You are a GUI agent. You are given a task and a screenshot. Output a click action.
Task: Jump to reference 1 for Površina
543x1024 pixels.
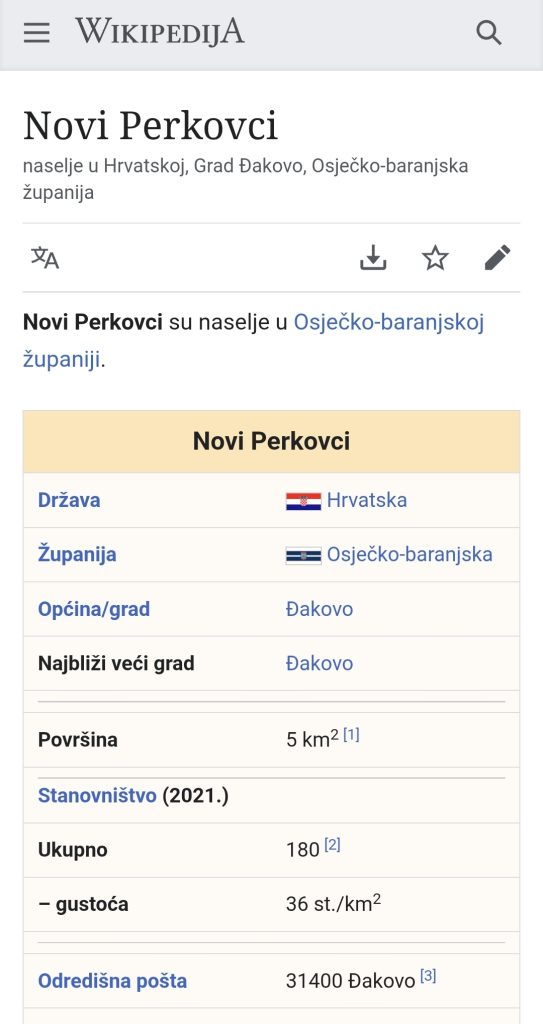click(x=352, y=735)
